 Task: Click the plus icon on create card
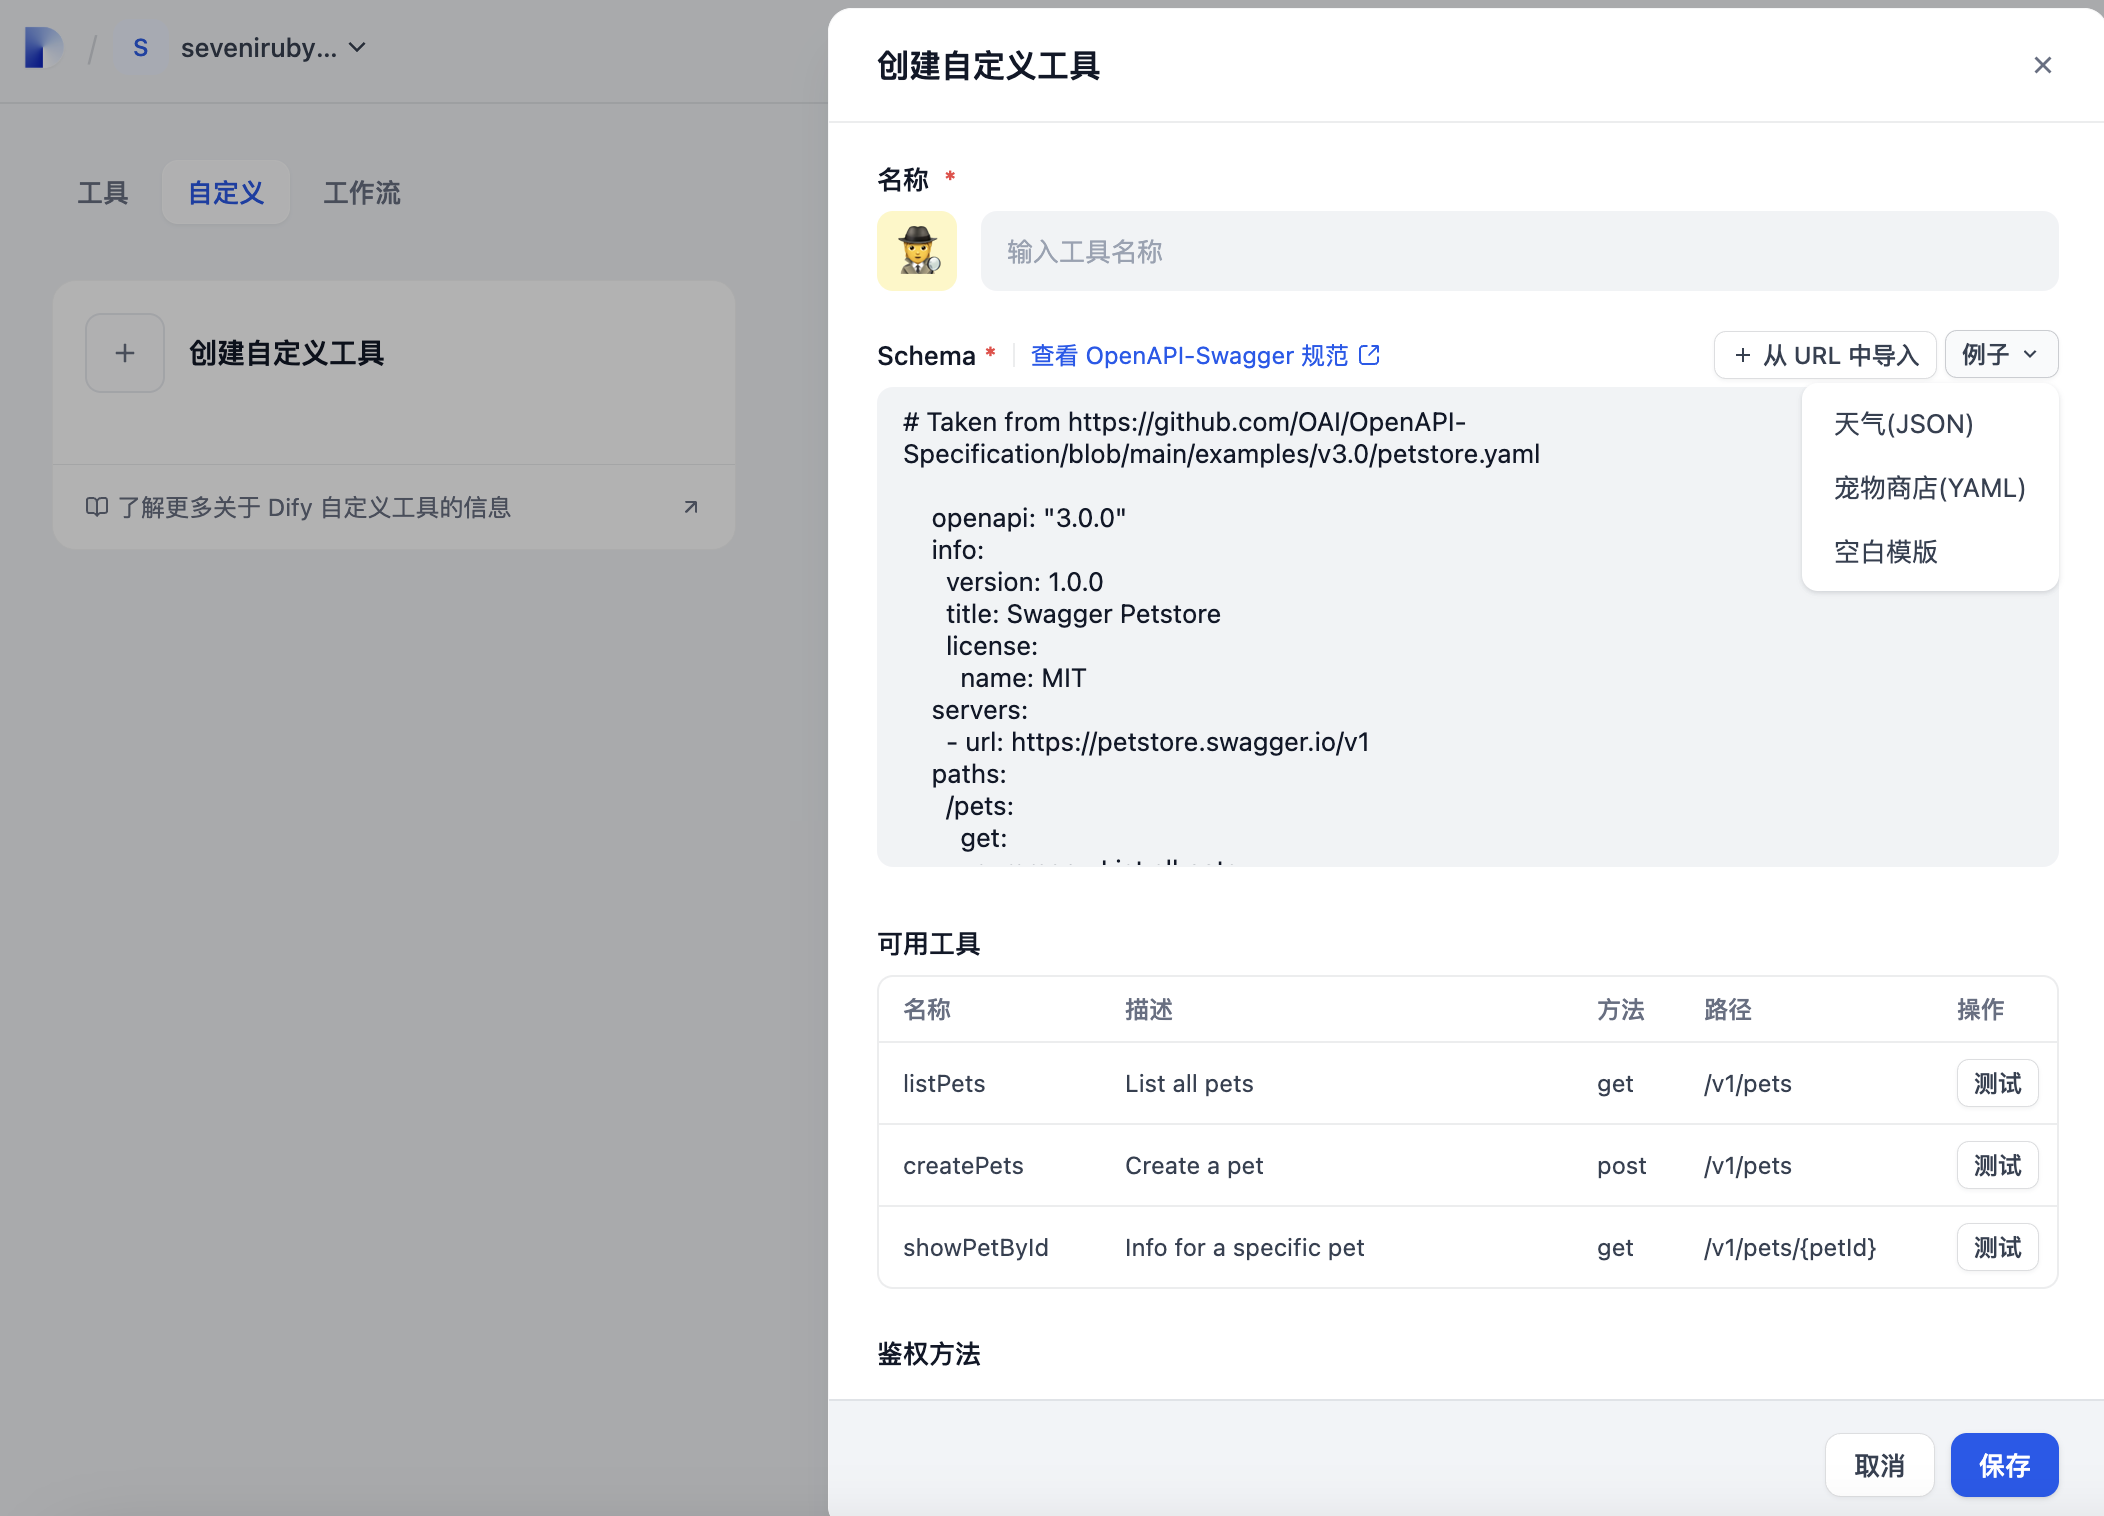125,353
